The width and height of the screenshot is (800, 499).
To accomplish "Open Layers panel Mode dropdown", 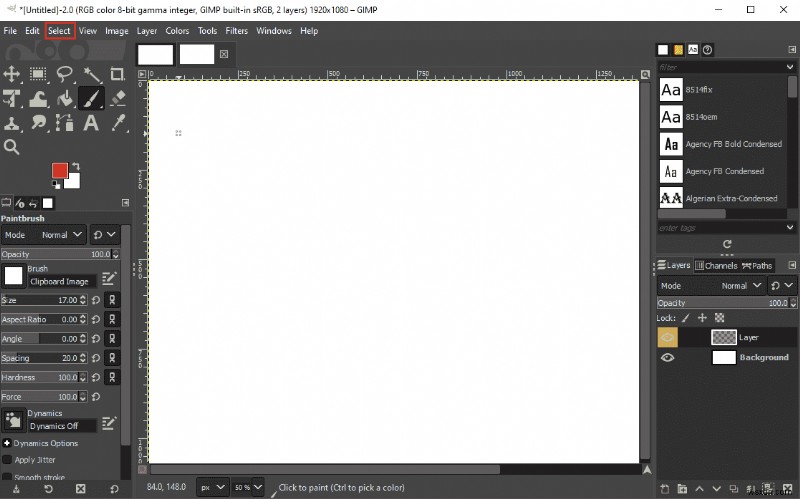I will pyautogui.click(x=710, y=286).
